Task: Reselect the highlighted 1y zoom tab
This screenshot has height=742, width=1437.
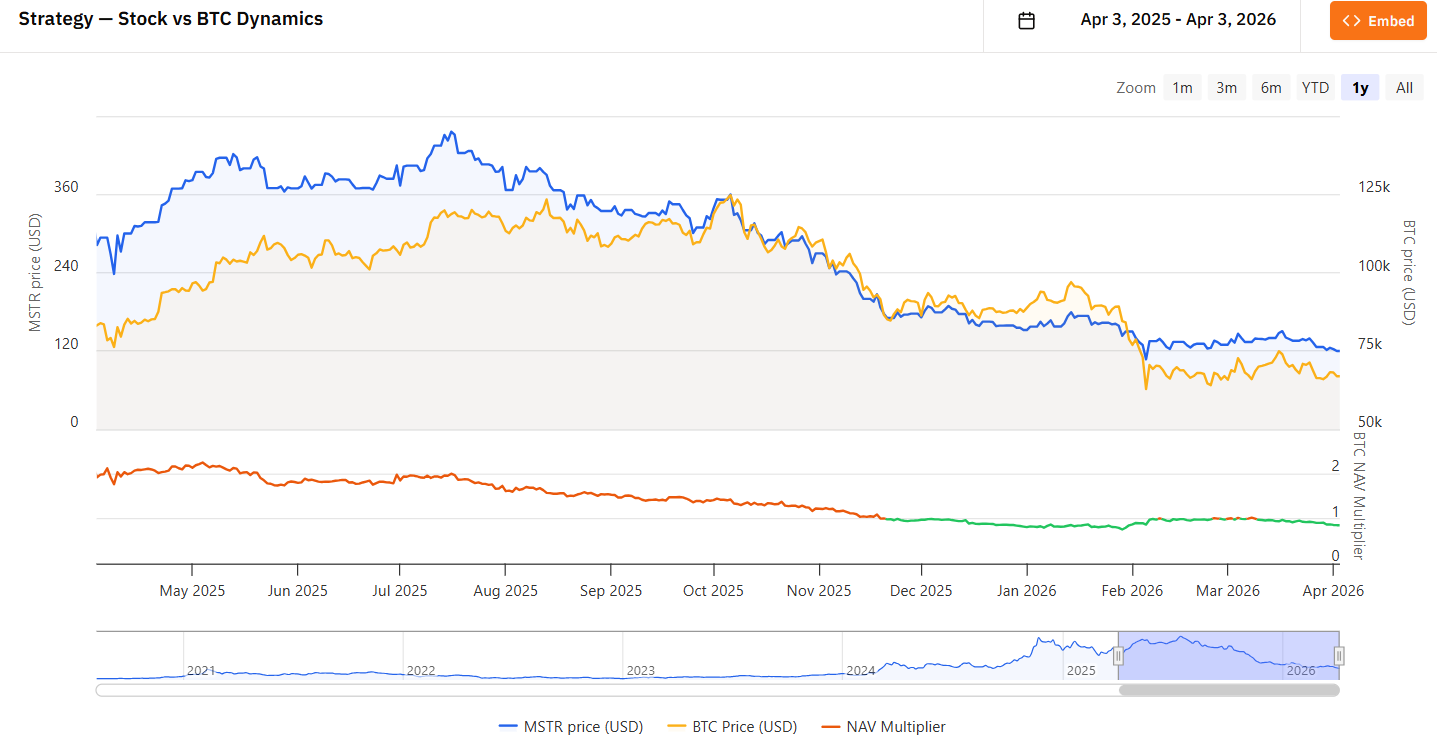Action: [1359, 87]
